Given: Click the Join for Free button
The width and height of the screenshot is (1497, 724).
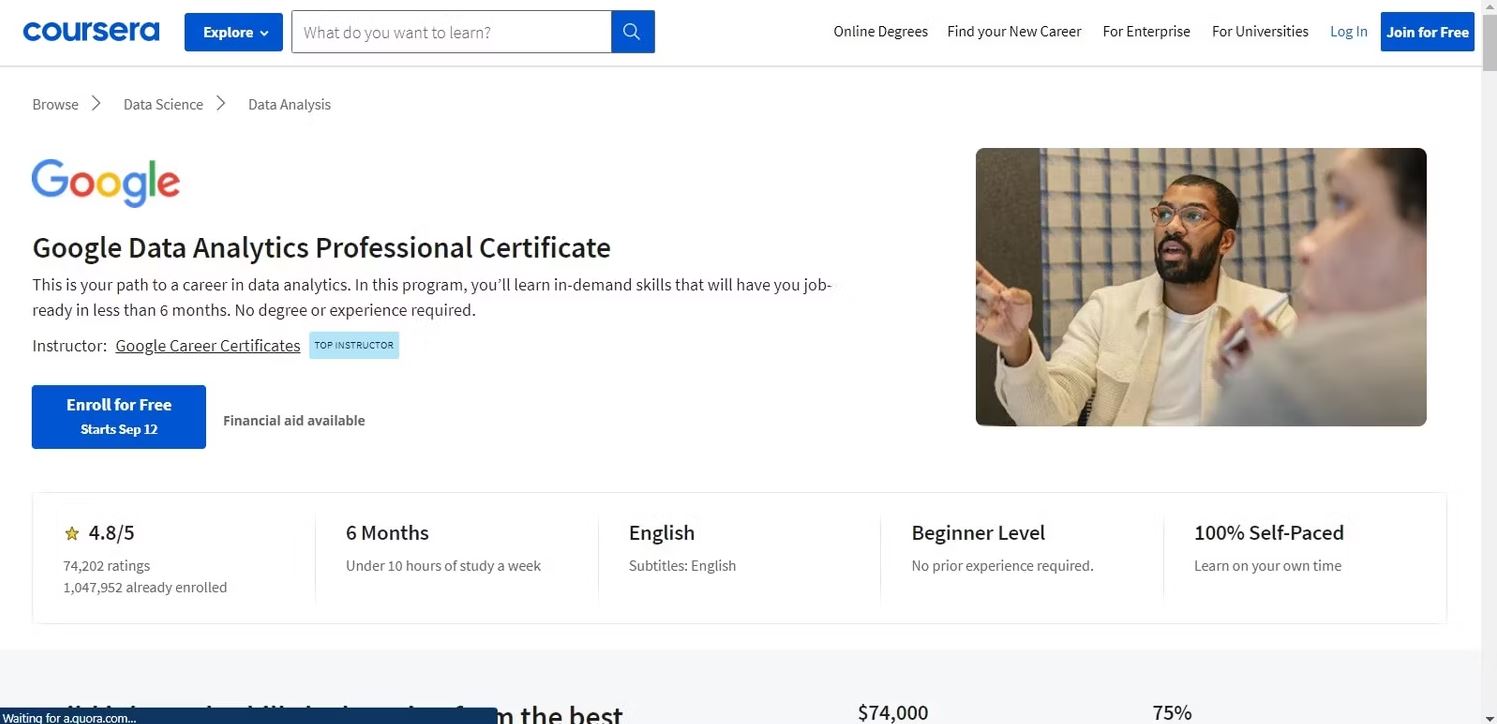Looking at the screenshot, I should pyautogui.click(x=1427, y=32).
